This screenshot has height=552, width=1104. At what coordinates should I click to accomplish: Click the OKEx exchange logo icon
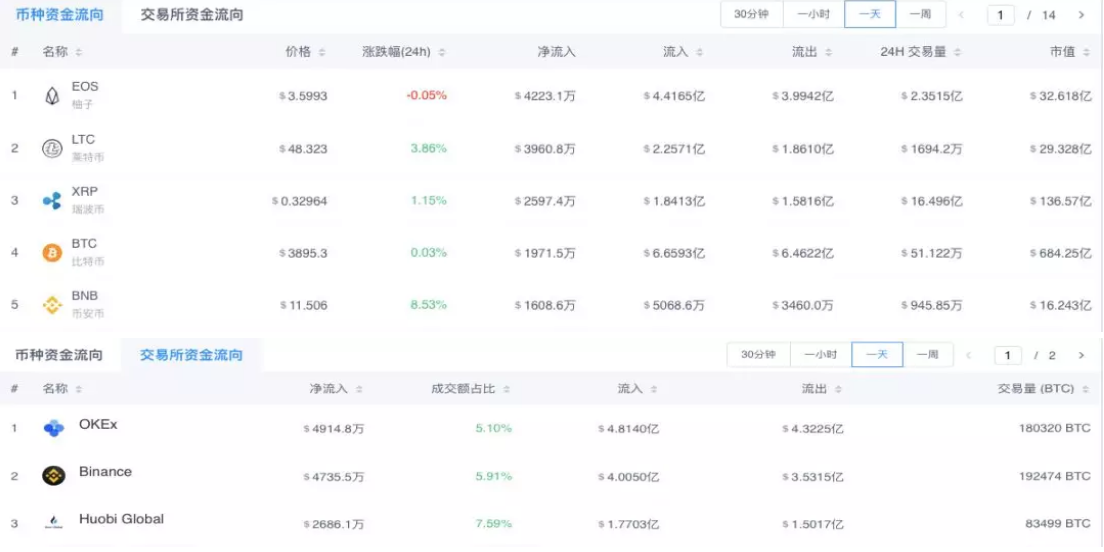coord(54,428)
